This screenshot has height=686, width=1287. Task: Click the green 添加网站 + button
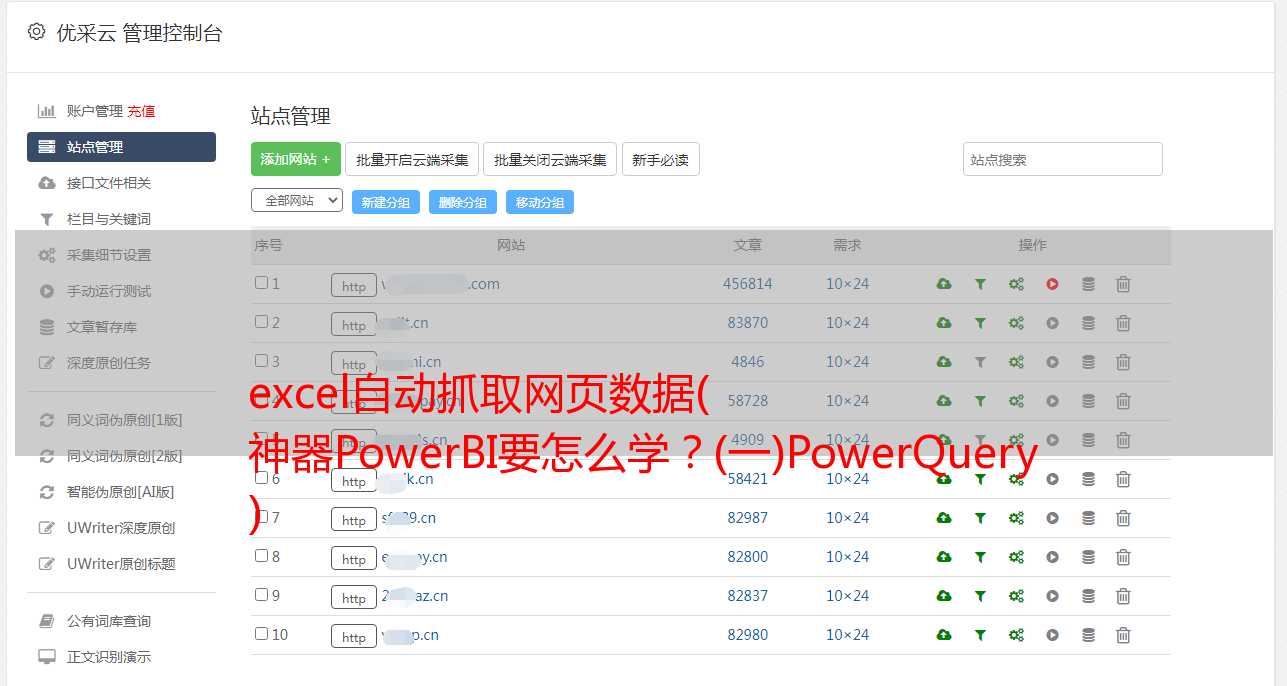tap(296, 159)
